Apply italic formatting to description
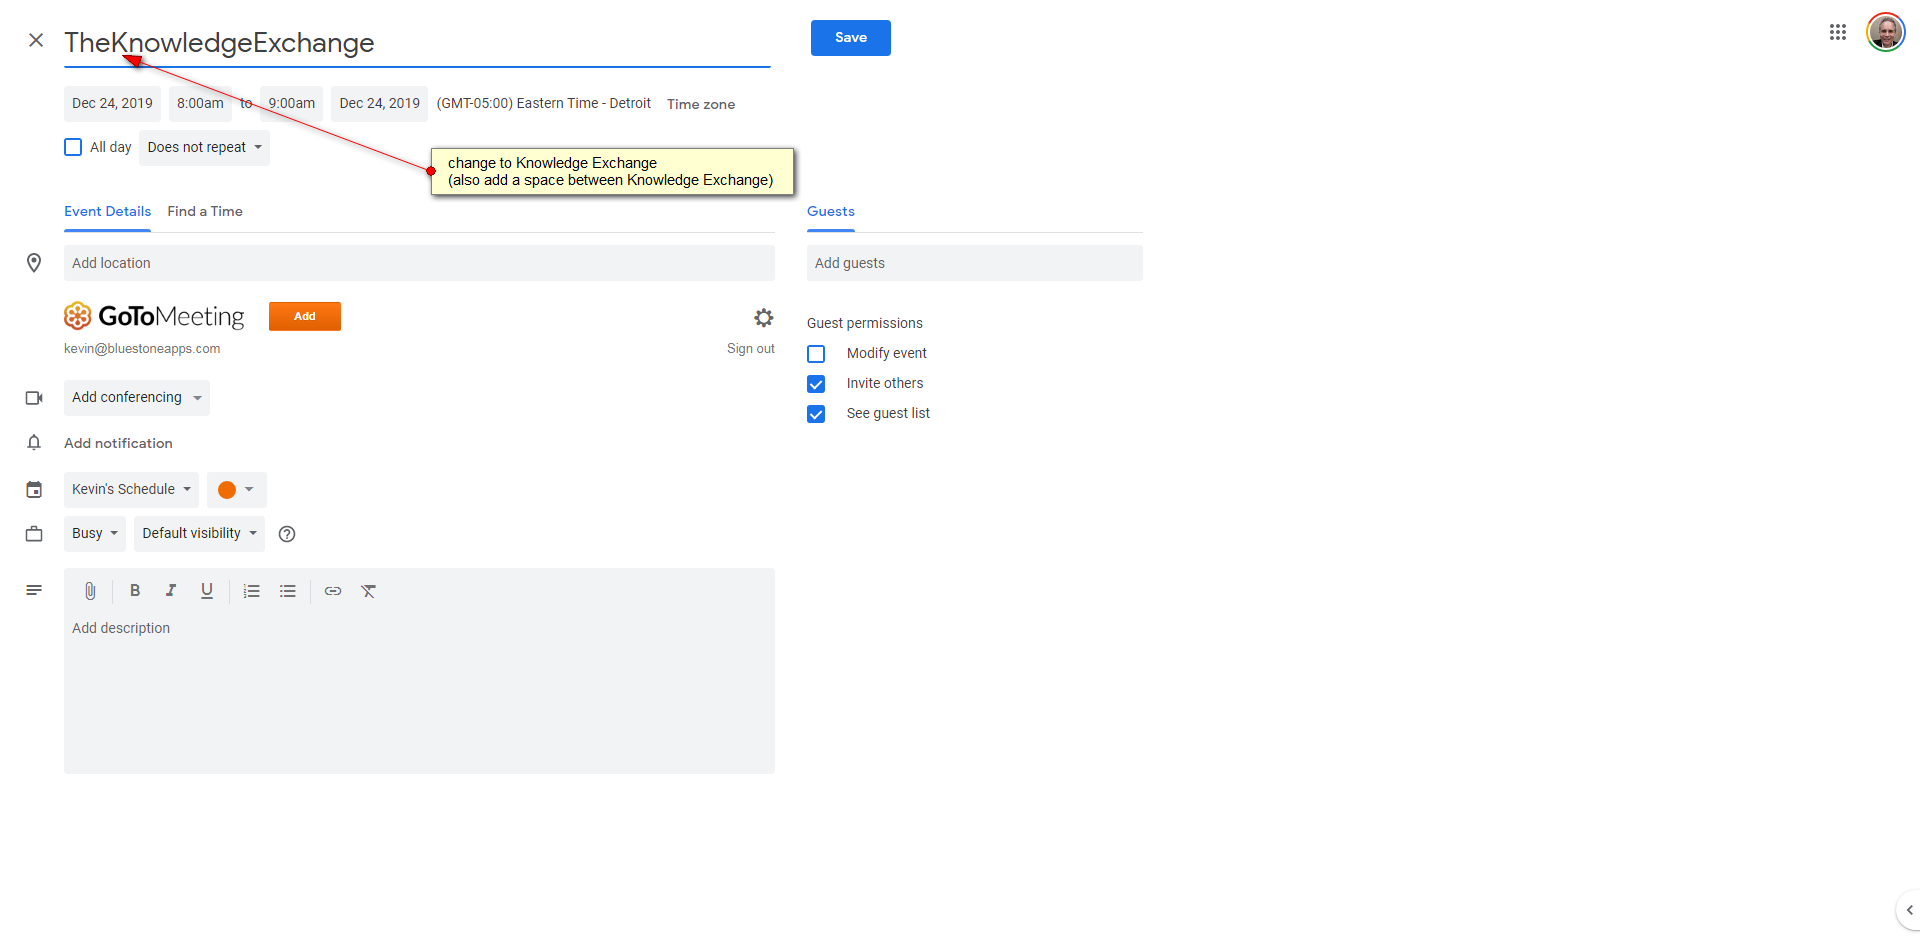The height and width of the screenshot is (937, 1920). [x=171, y=591]
